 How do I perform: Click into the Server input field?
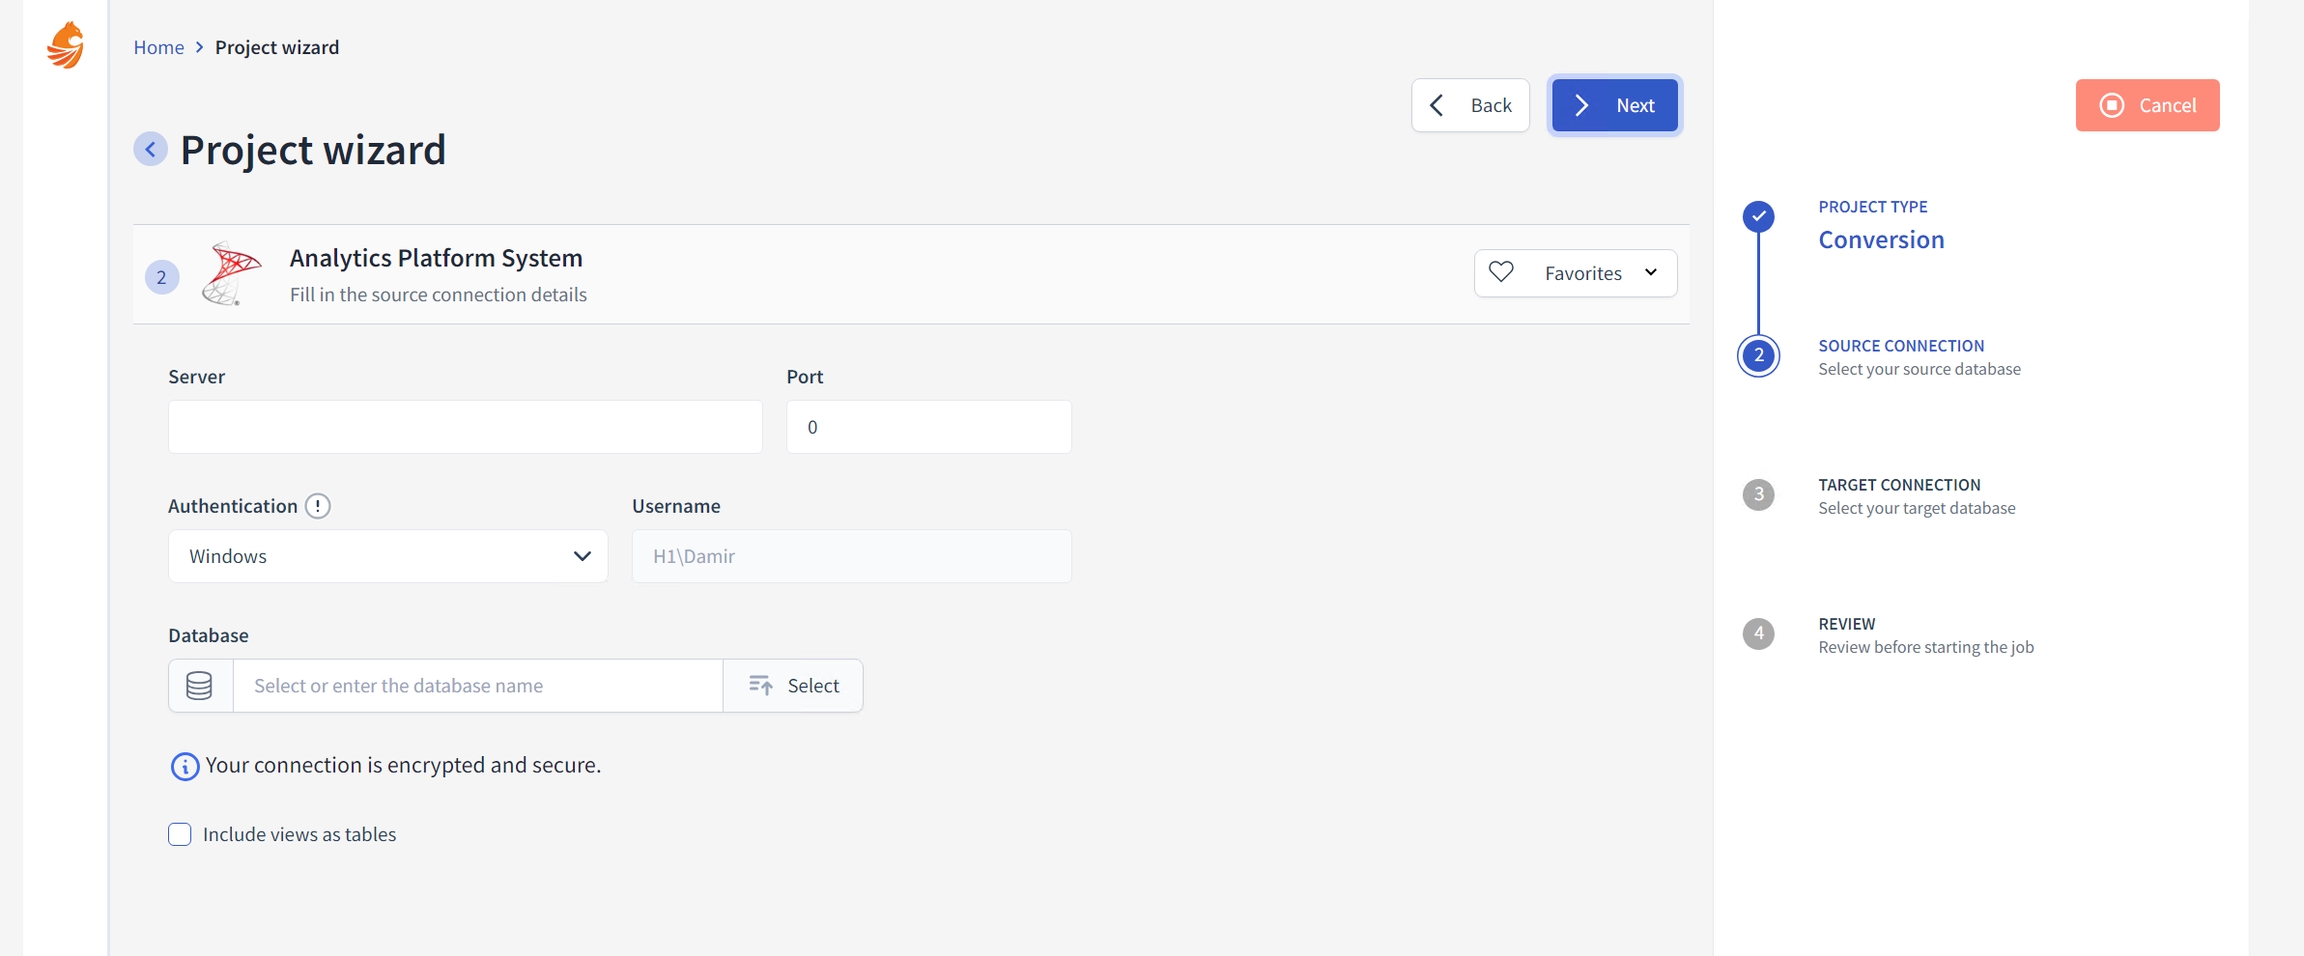coord(465,427)
